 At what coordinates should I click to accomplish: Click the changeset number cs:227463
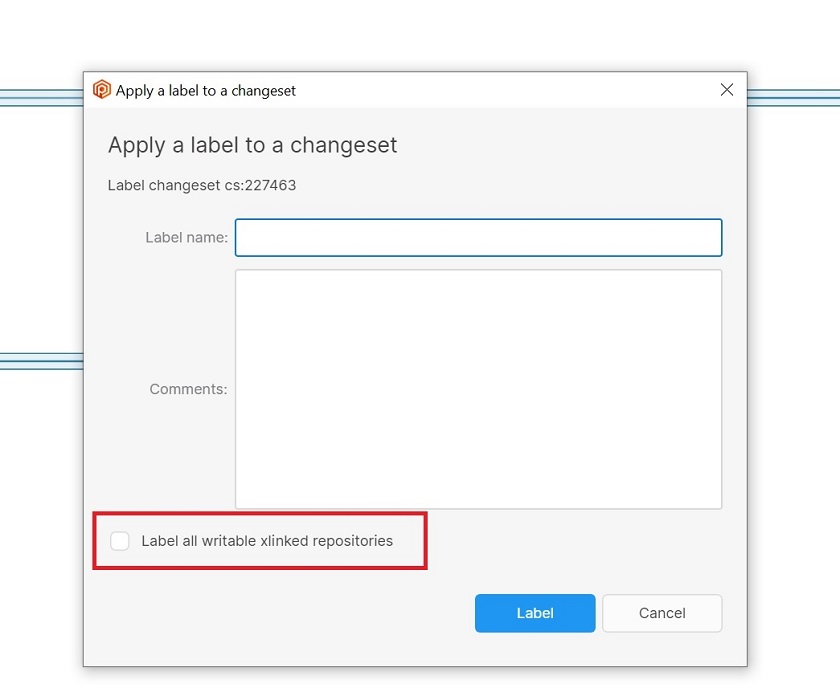(x=260, y=185)
